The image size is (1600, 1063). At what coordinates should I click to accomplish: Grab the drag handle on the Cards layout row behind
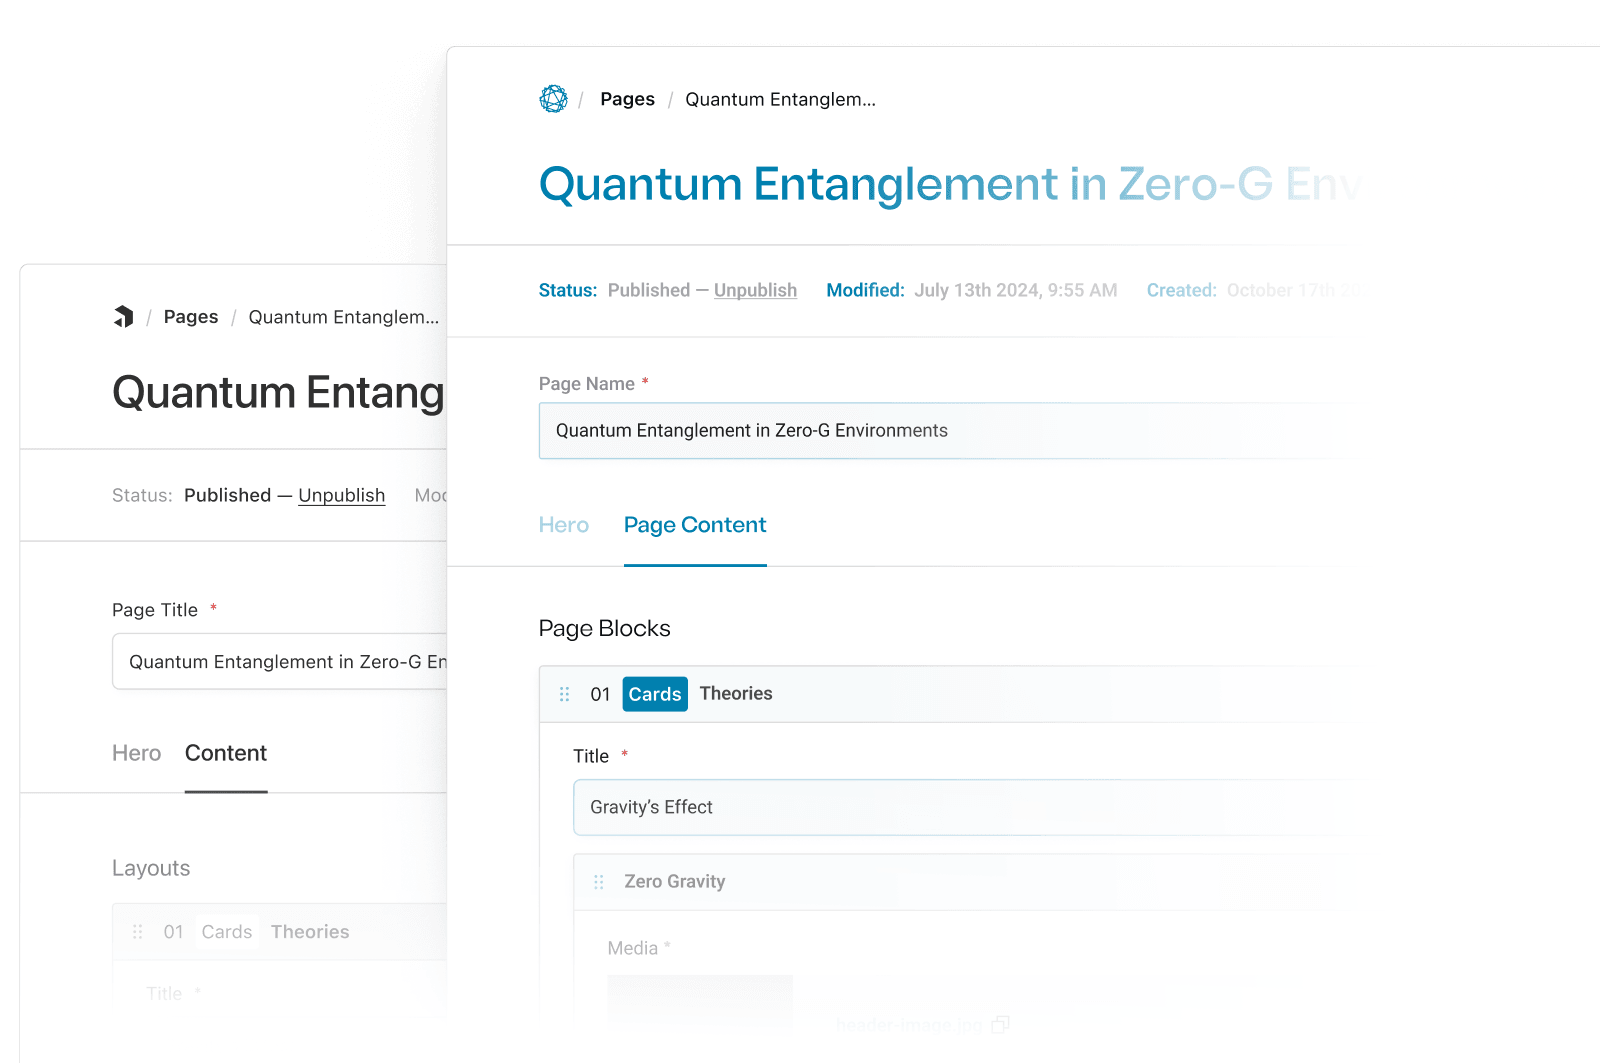(139, 931)
